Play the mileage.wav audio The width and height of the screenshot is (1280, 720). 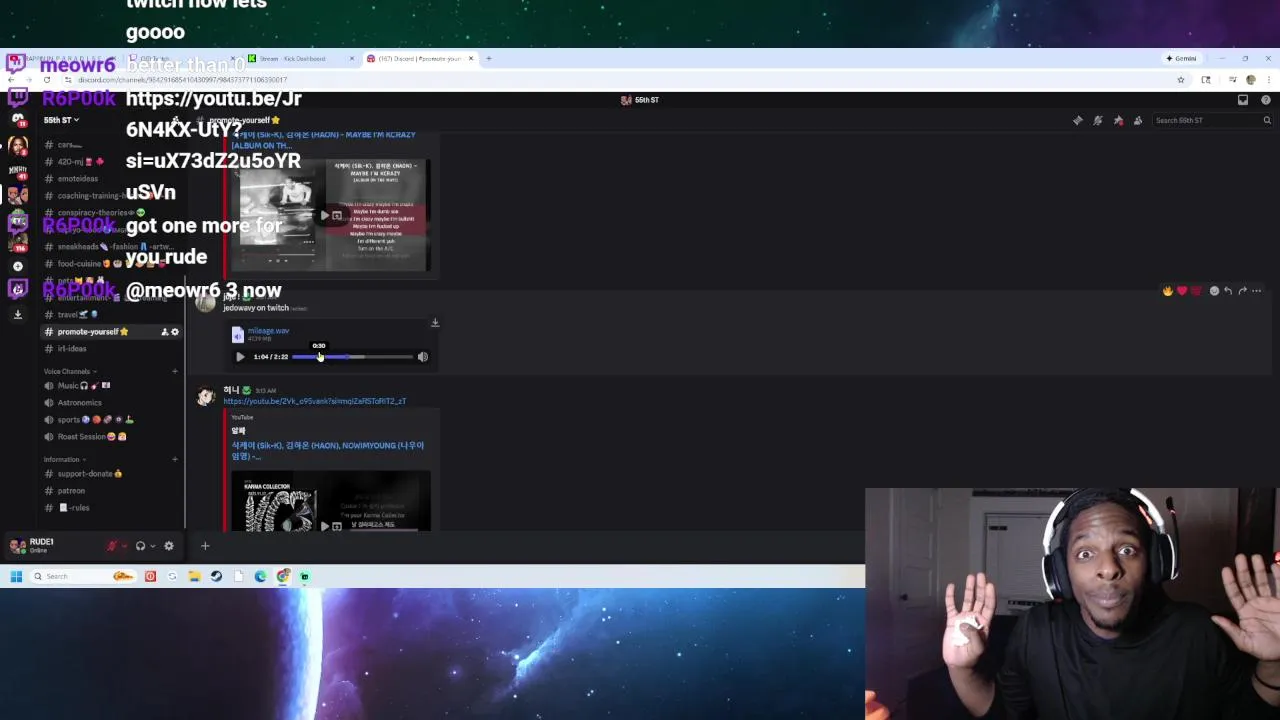(240, 357)
